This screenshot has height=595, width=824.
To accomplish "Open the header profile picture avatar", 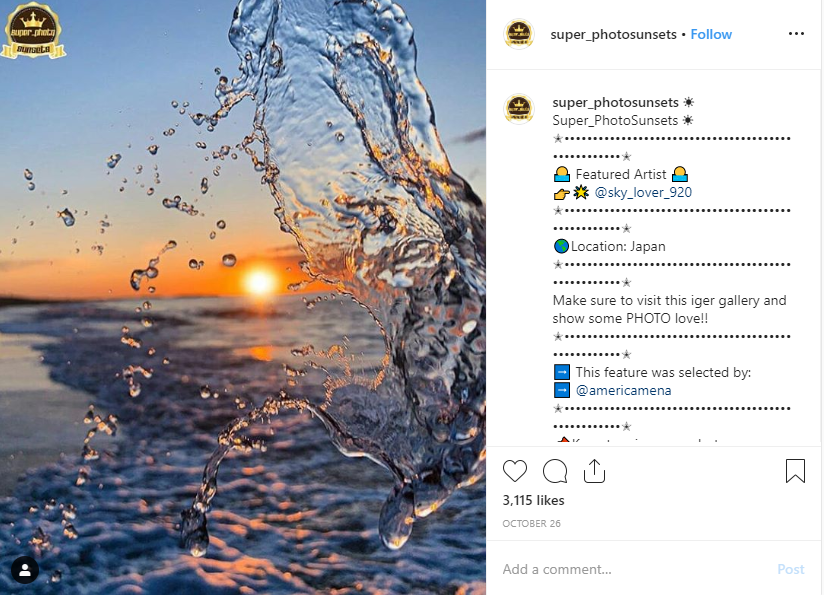I will pos(519,34).
